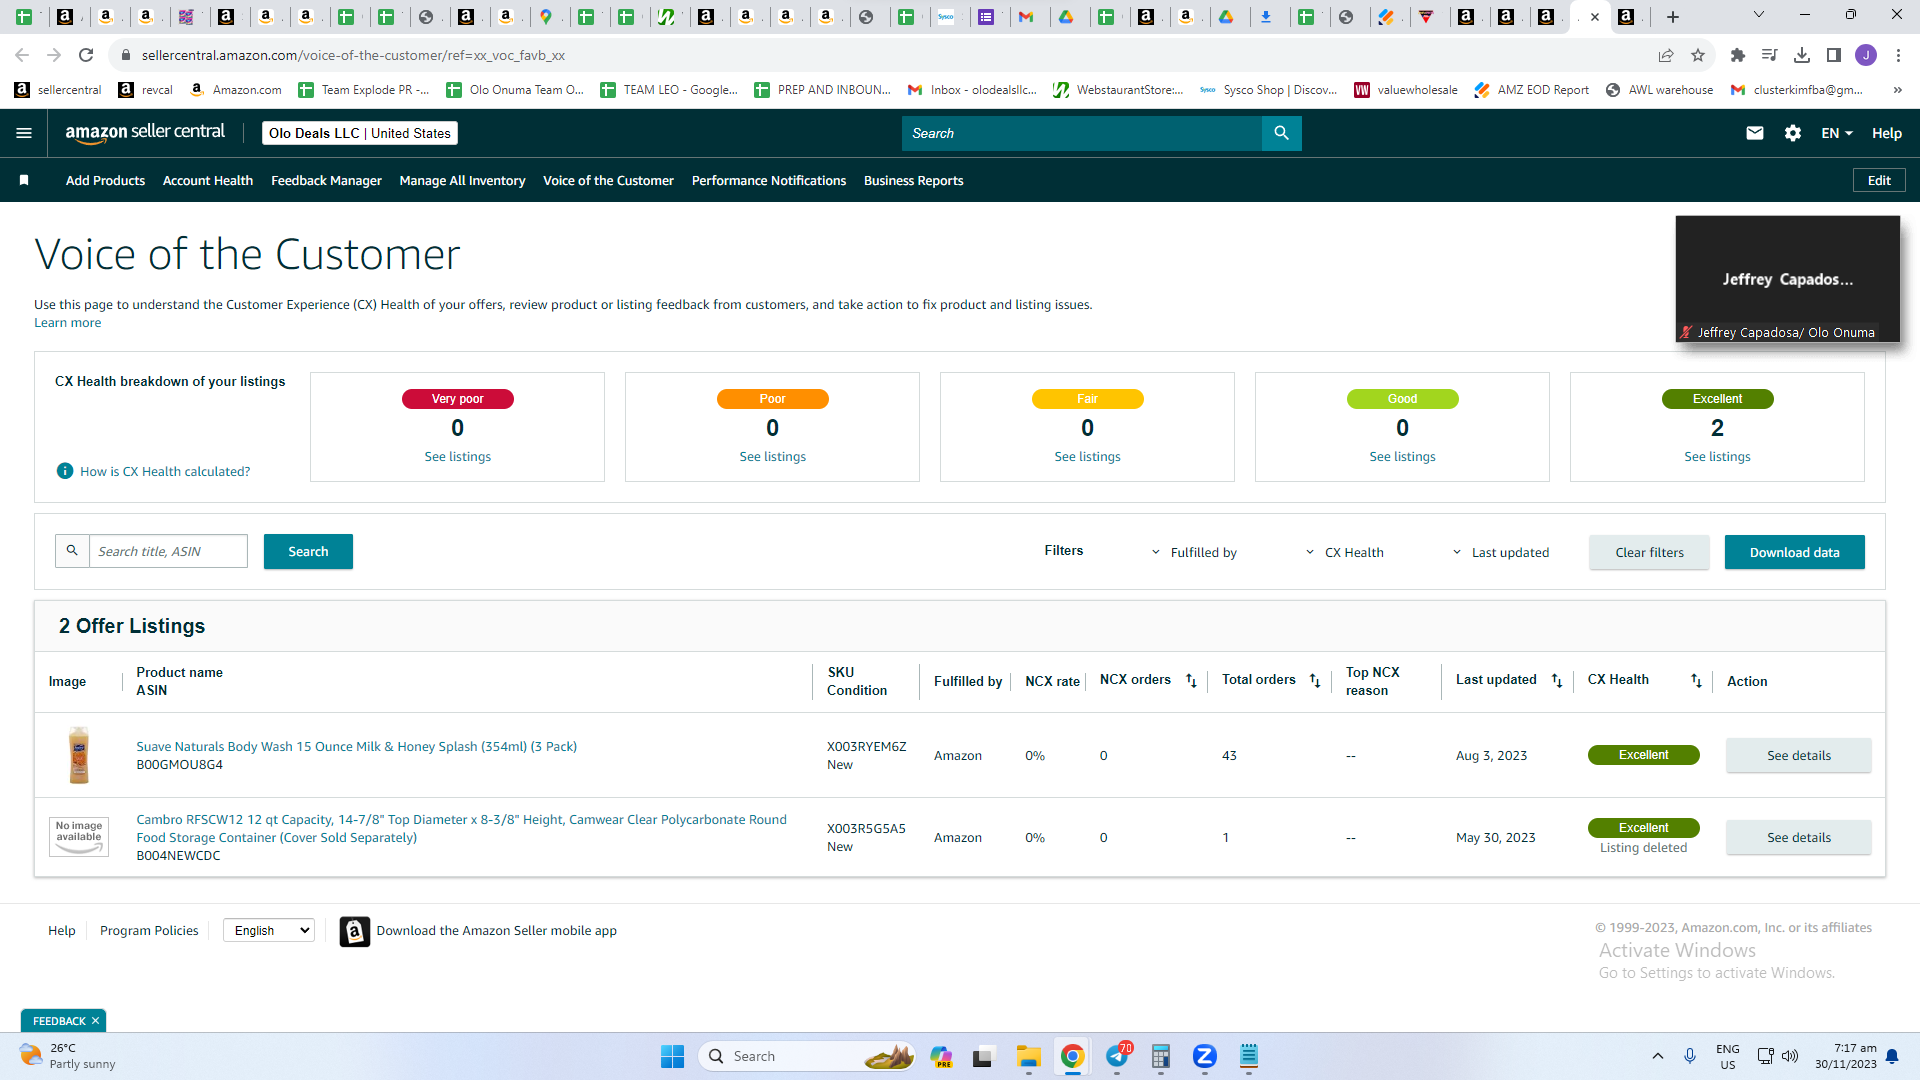Screen dimensions: 1920x1080
Task: Open Business Reports
Action: coord(913,181)
